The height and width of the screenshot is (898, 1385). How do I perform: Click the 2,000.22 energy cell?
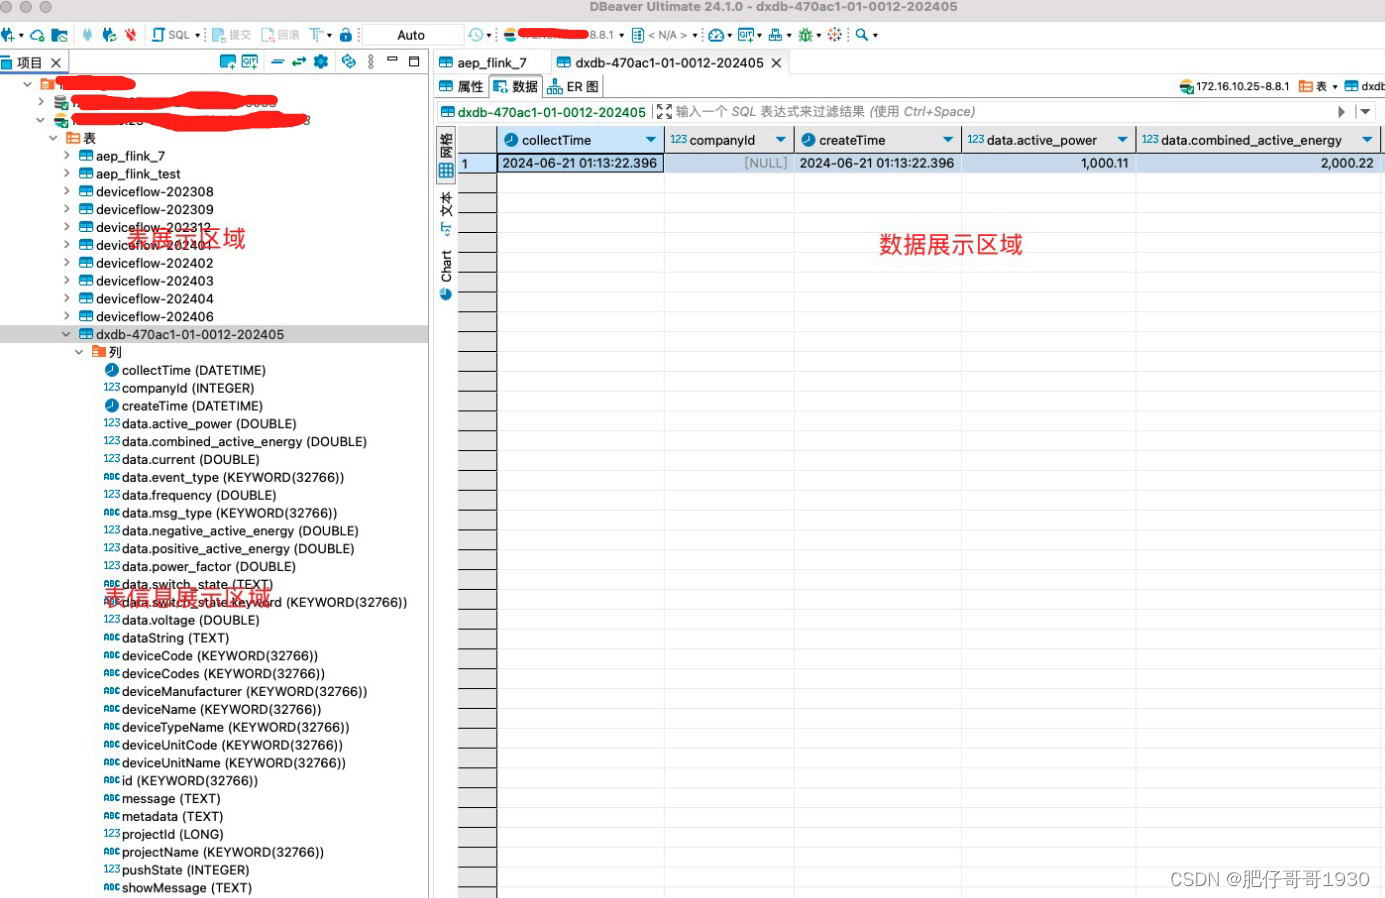tap(1258, 163)
